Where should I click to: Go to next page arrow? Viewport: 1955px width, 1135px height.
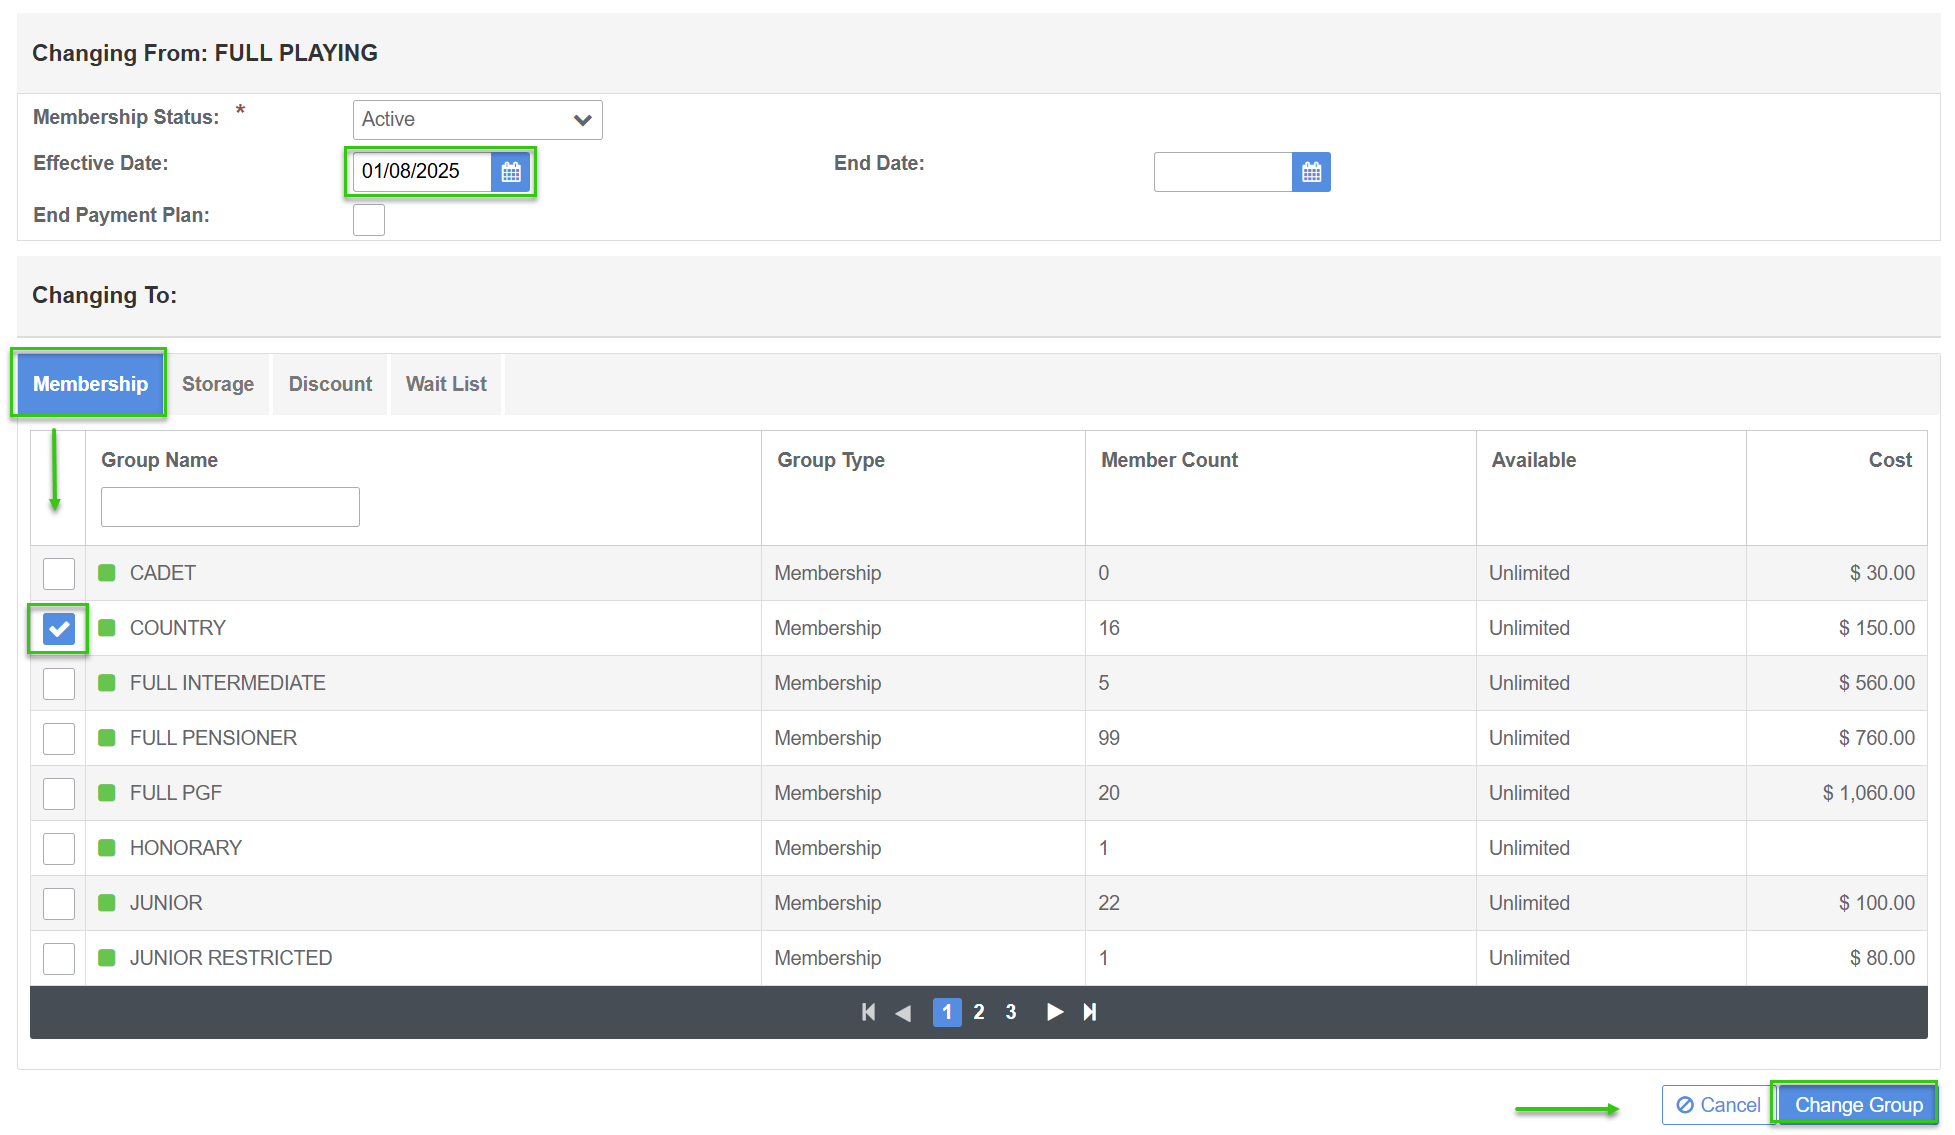[x=1054, y=1012]
